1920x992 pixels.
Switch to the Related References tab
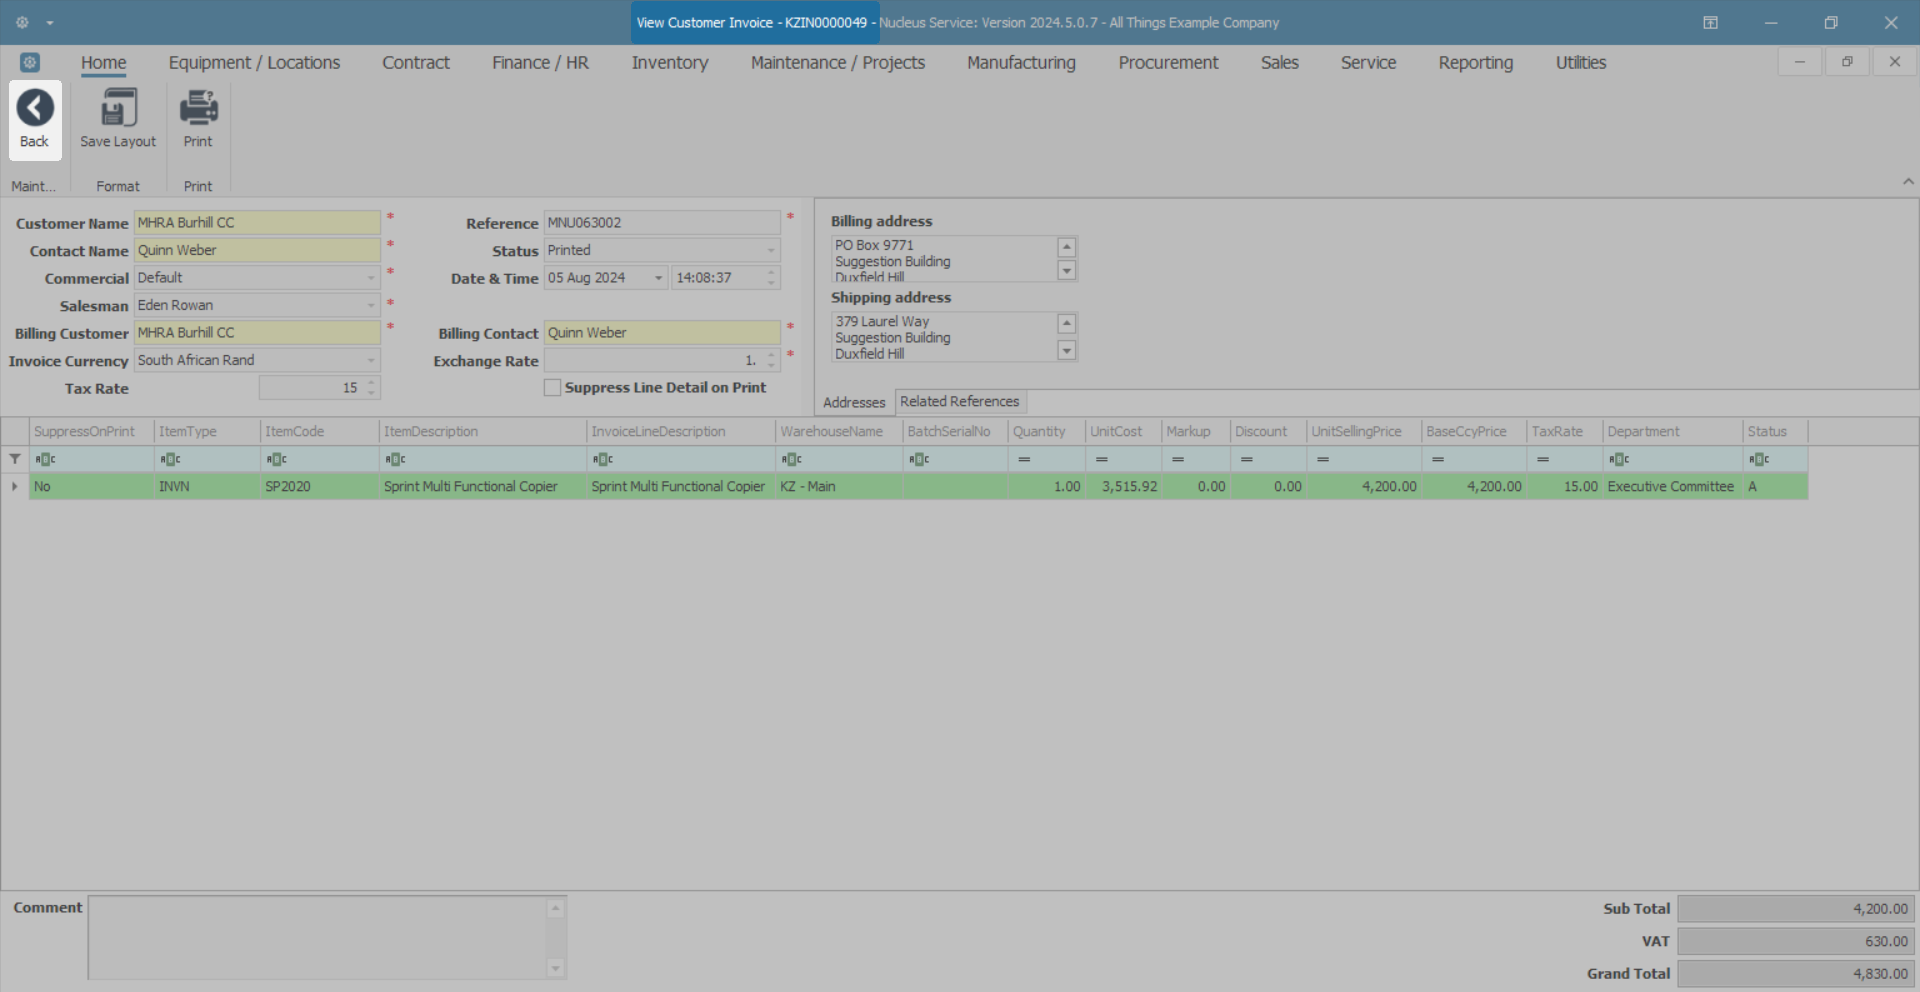point(960,401)
